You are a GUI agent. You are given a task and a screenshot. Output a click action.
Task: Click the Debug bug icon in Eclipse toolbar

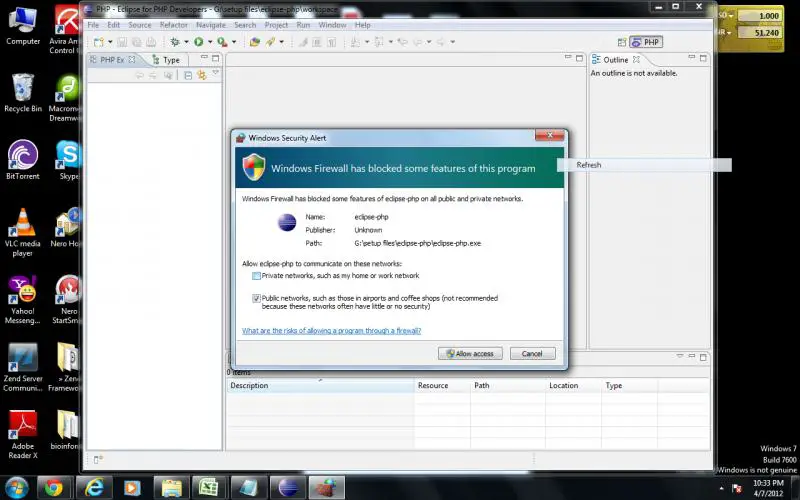click(x=175, y=42)
